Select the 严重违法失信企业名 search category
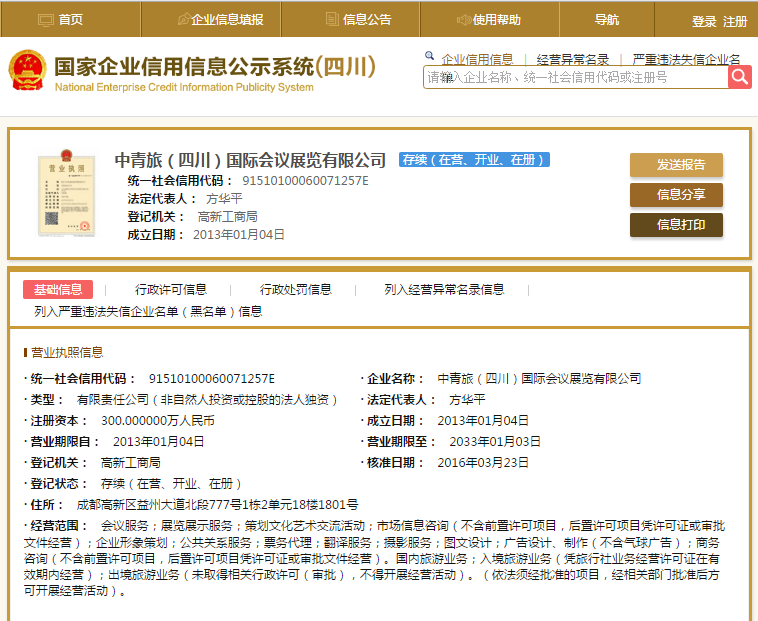The width and height of the screenshot is (758, 621). point(686,59)
